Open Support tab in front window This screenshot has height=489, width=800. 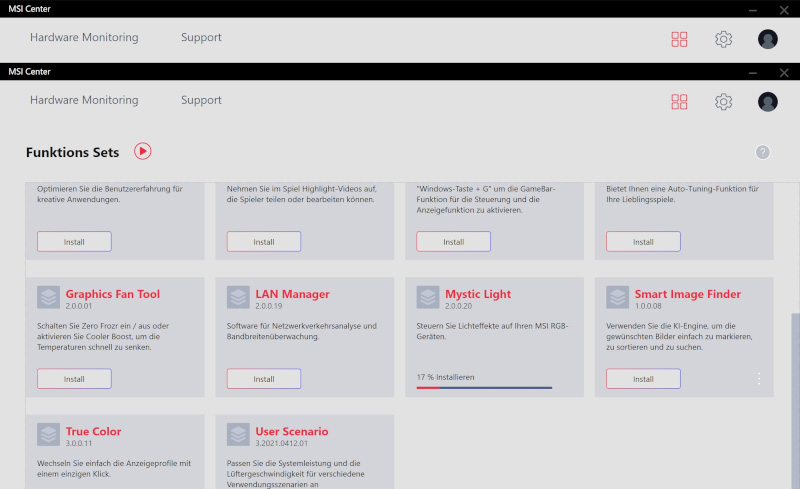tap(201, 100)
